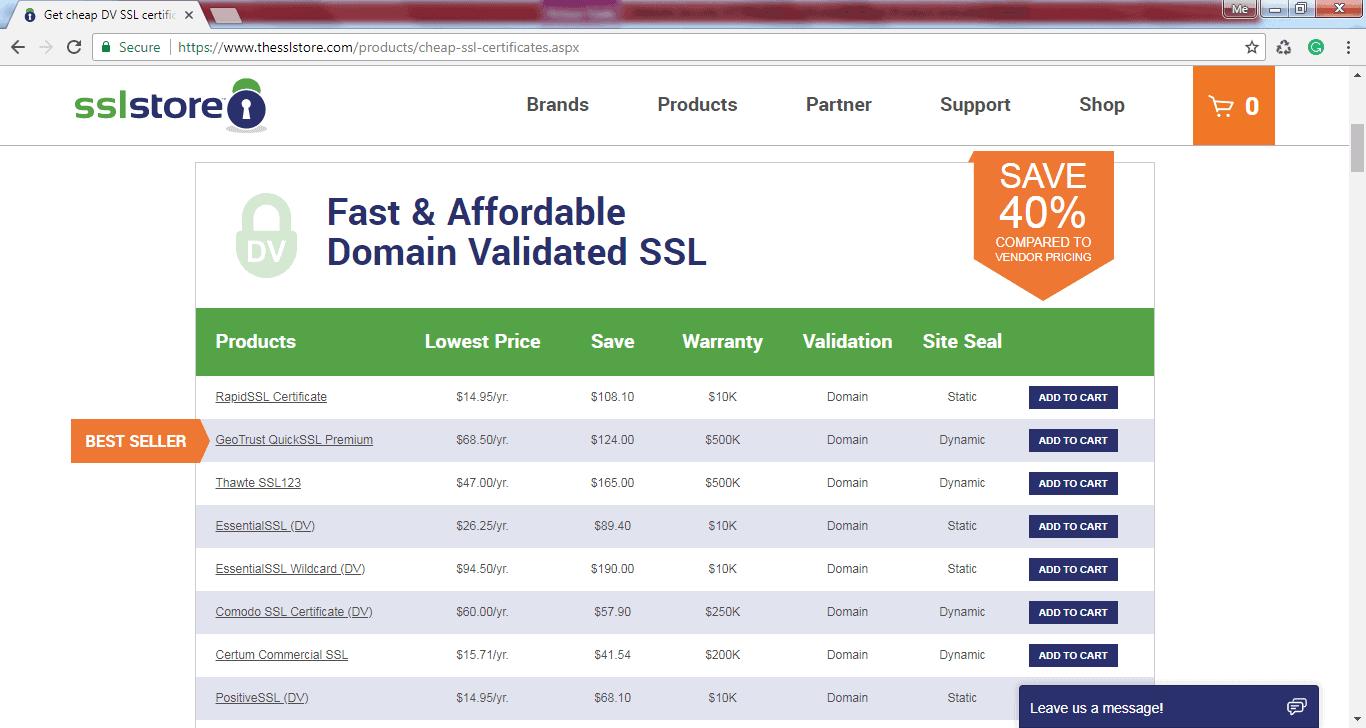Screen dimensions: 1366x728
Task: Click the Secure padlock in the address bar
Action: [107, 46]
